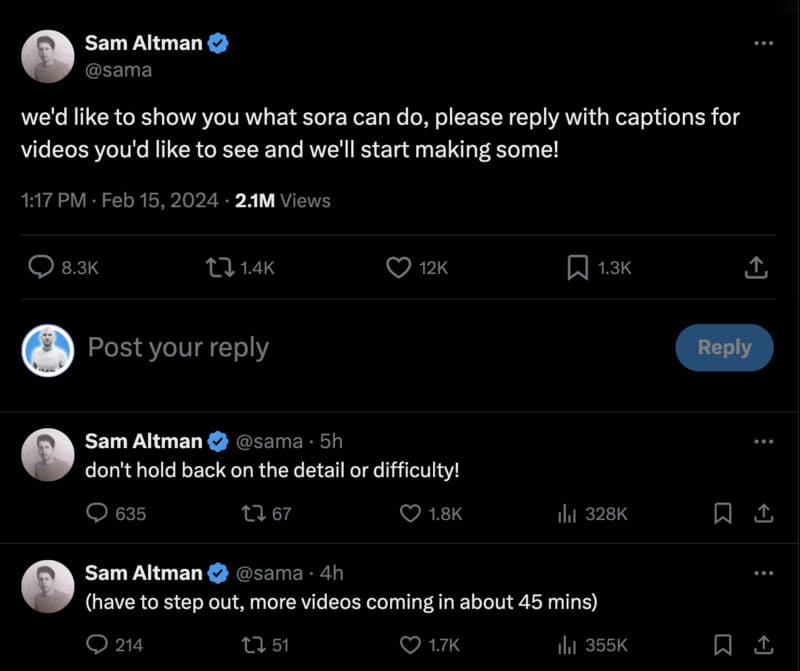Open the reply icon on Sam Altman's main tweet
800x671 pixels.
(x=40, y=267)
